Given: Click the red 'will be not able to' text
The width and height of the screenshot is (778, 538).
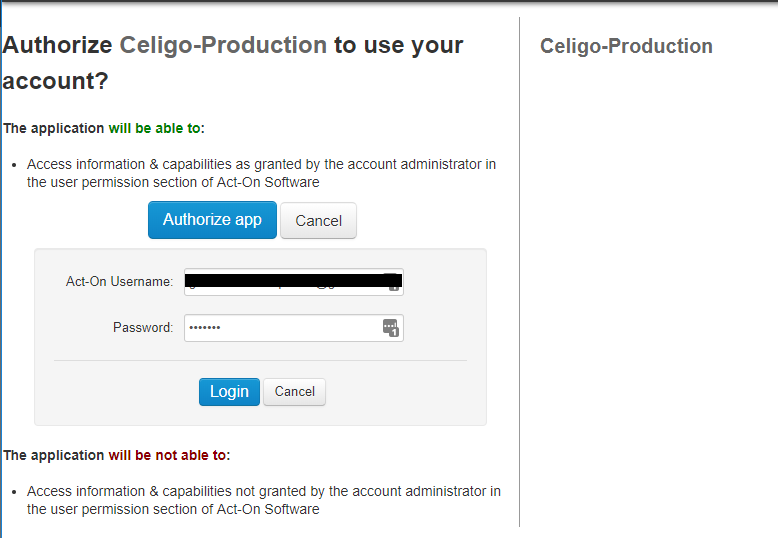Looking at the screenshot, I should [x=167, y=455].
